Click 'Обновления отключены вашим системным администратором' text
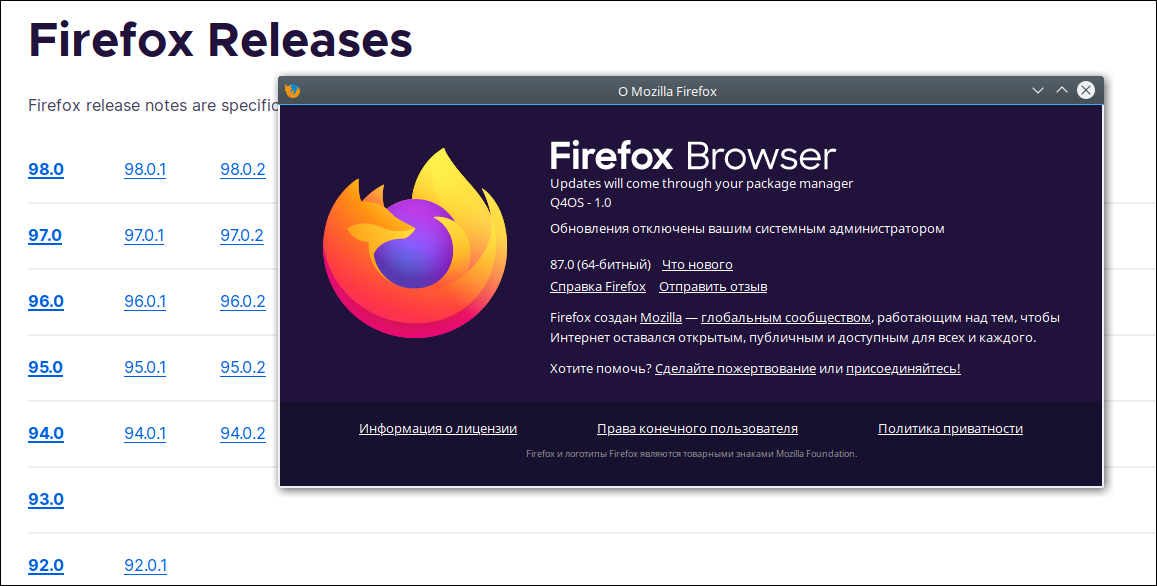Image resolution: width=1157 pixels, height=586 pixels. pyautogui.click(x=747, y=229)
